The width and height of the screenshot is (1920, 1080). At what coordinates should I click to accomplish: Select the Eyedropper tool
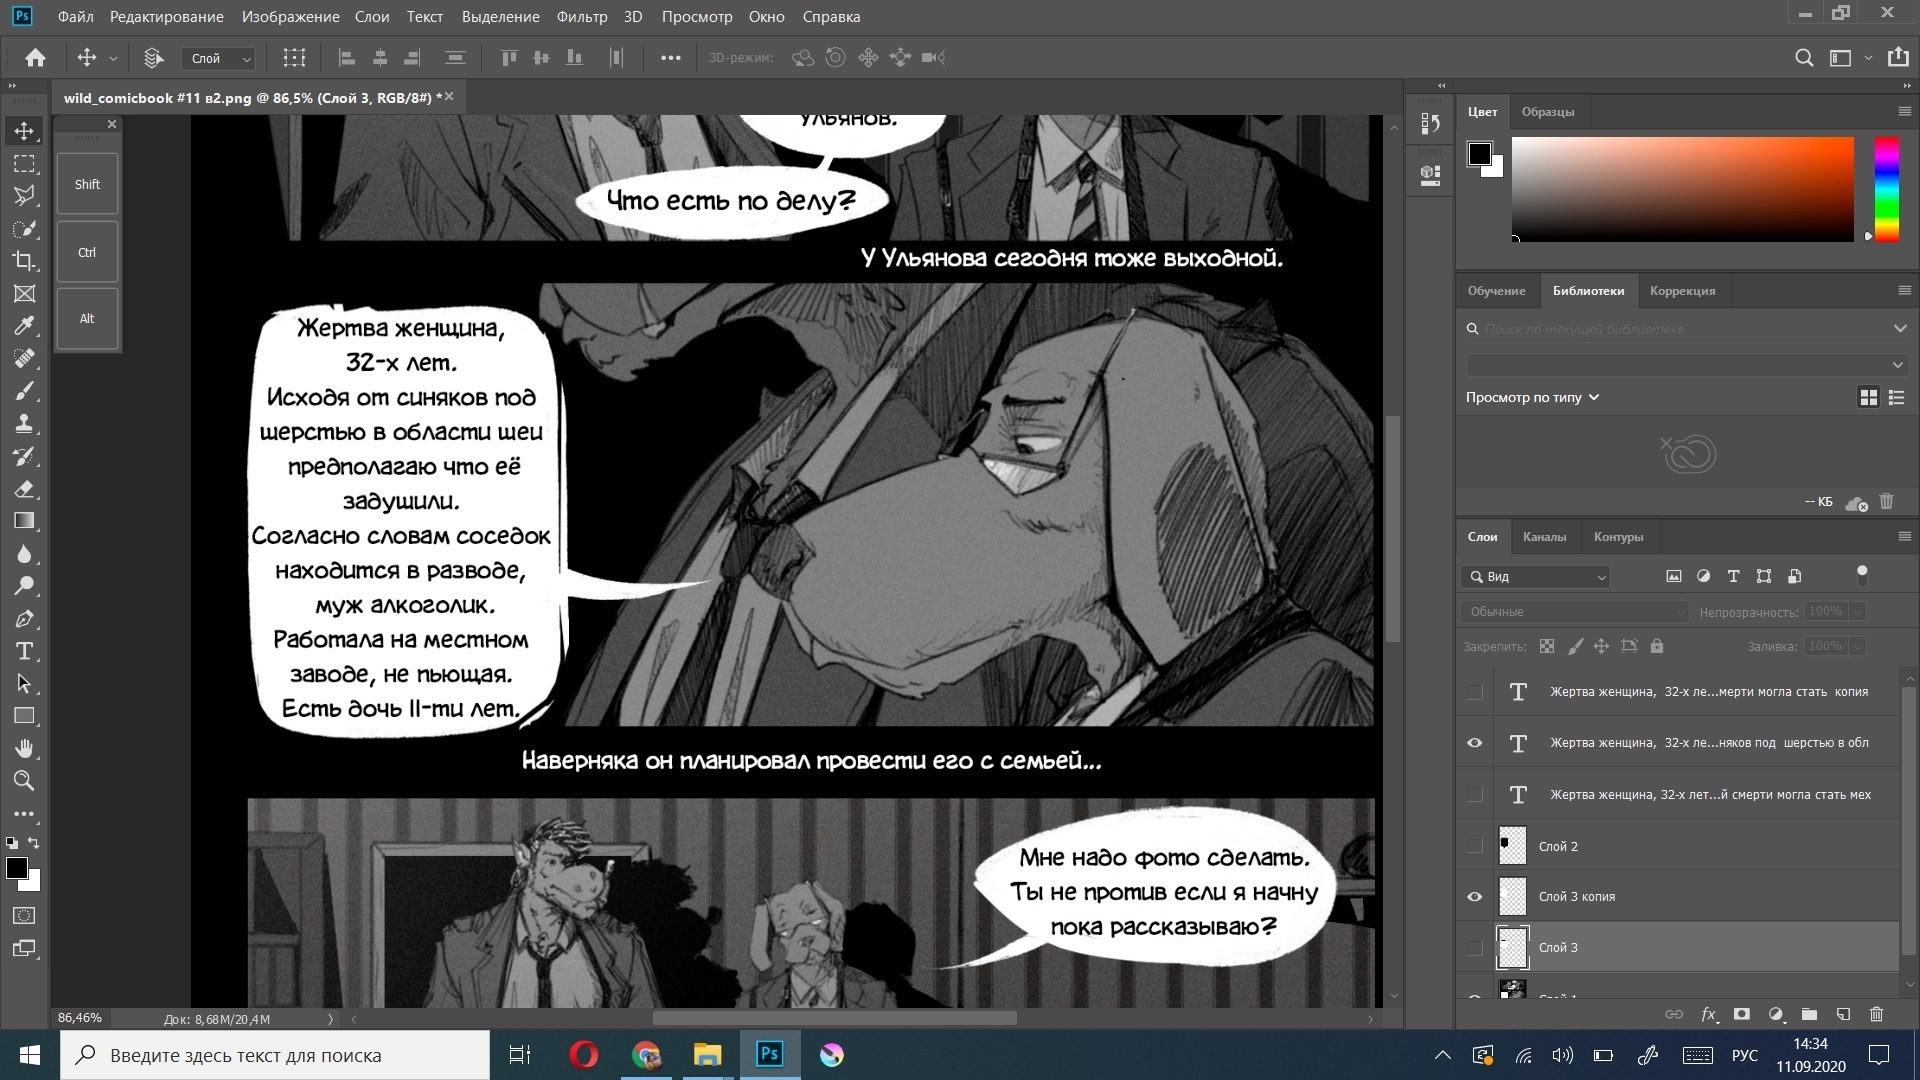25,326
